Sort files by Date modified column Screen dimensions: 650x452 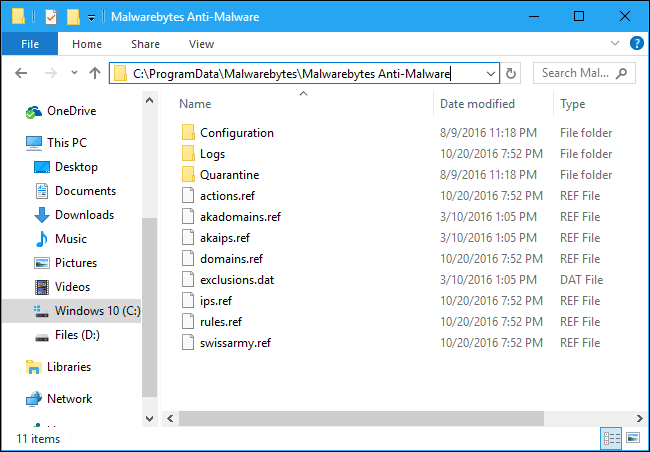477,104
